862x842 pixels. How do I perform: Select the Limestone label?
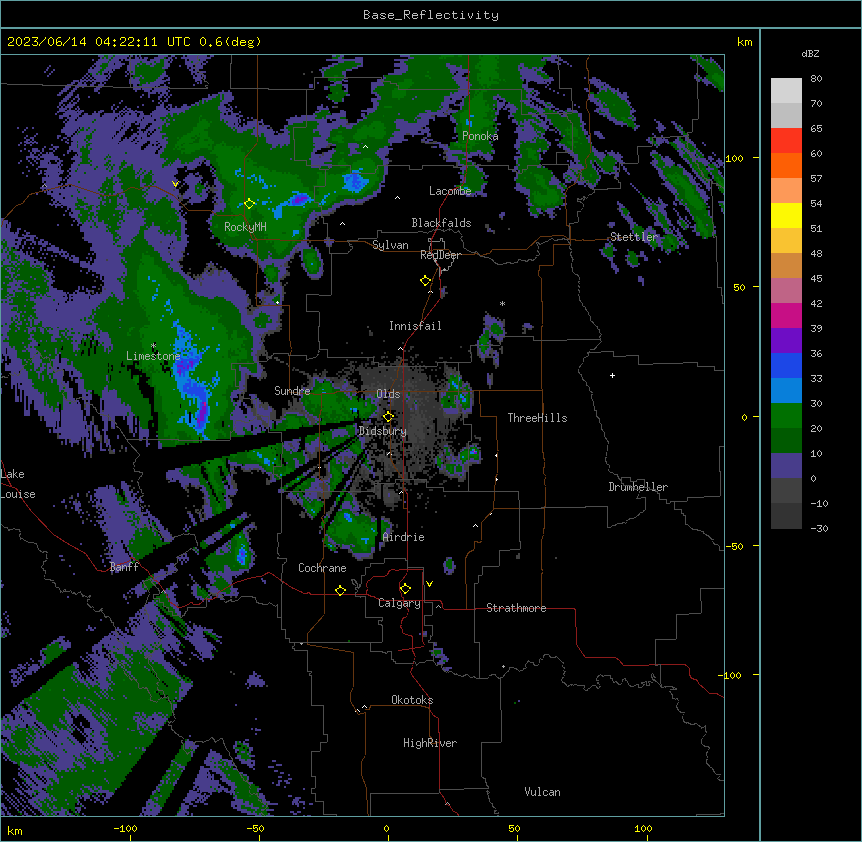pos(153,356)
